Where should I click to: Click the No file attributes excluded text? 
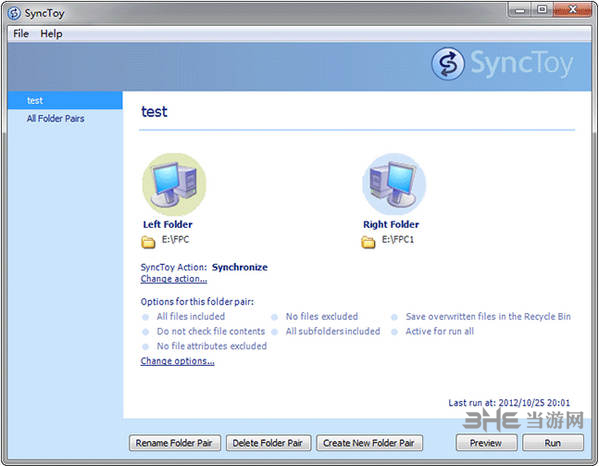[212, 346]
